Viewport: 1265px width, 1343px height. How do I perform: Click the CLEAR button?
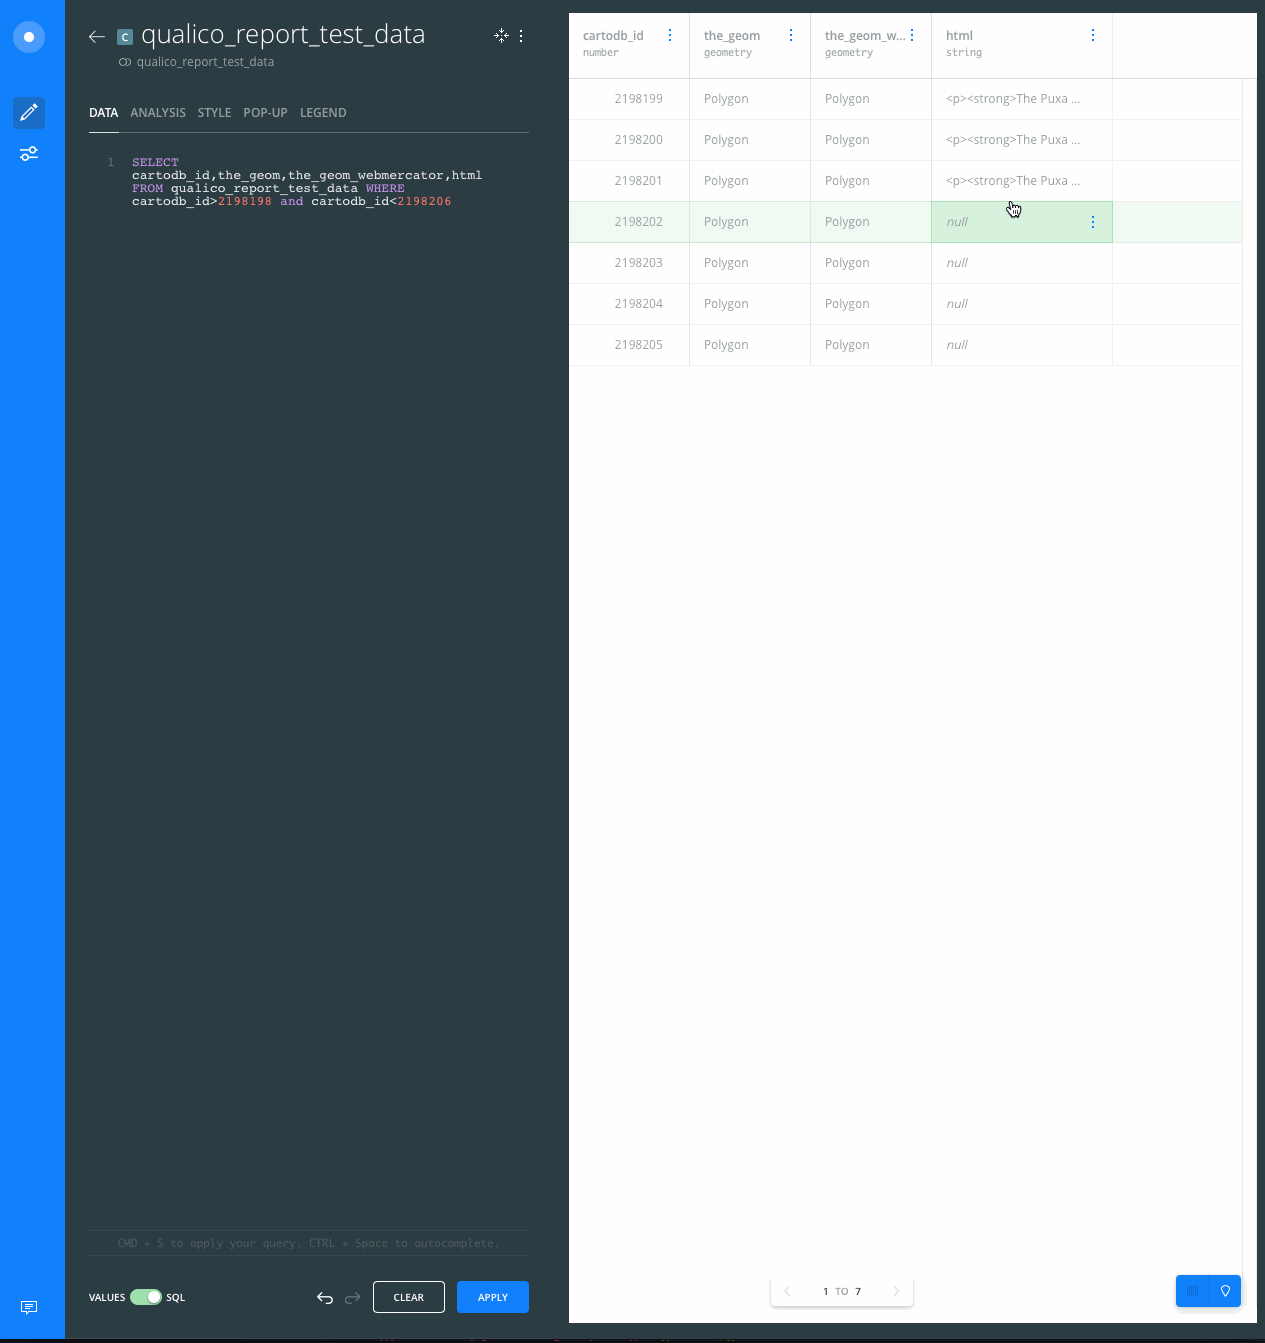(x=409, y=1297)
